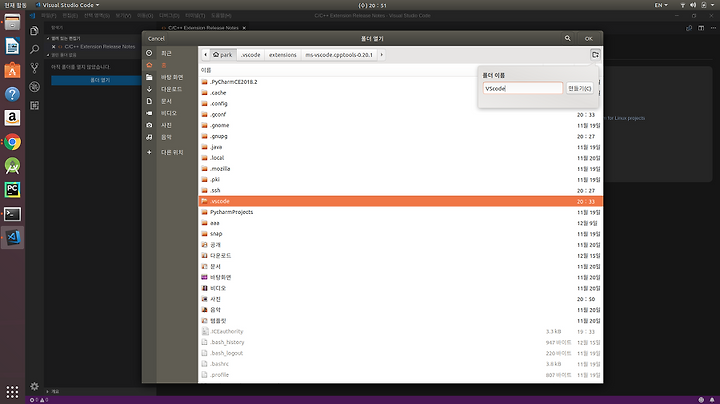Go to Downloads in the dialog sidebar
The image size is (720, 404).
tap(171, 89)
